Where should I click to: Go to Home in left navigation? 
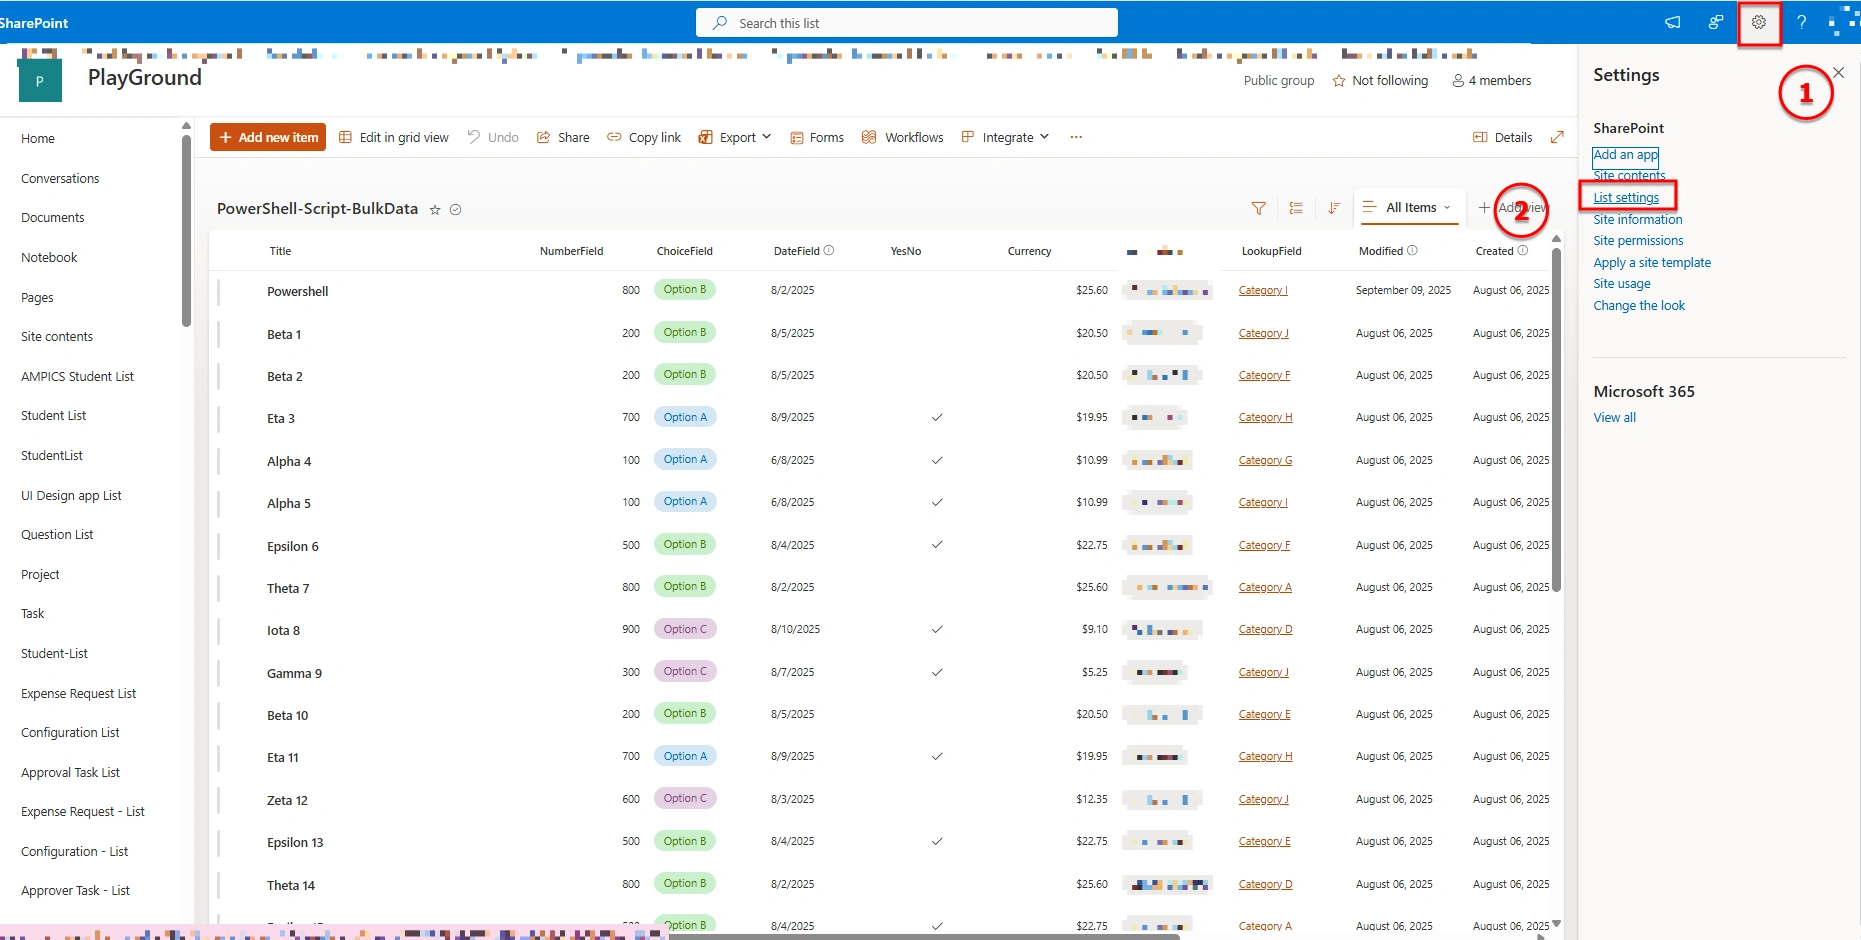pos(38,139)
